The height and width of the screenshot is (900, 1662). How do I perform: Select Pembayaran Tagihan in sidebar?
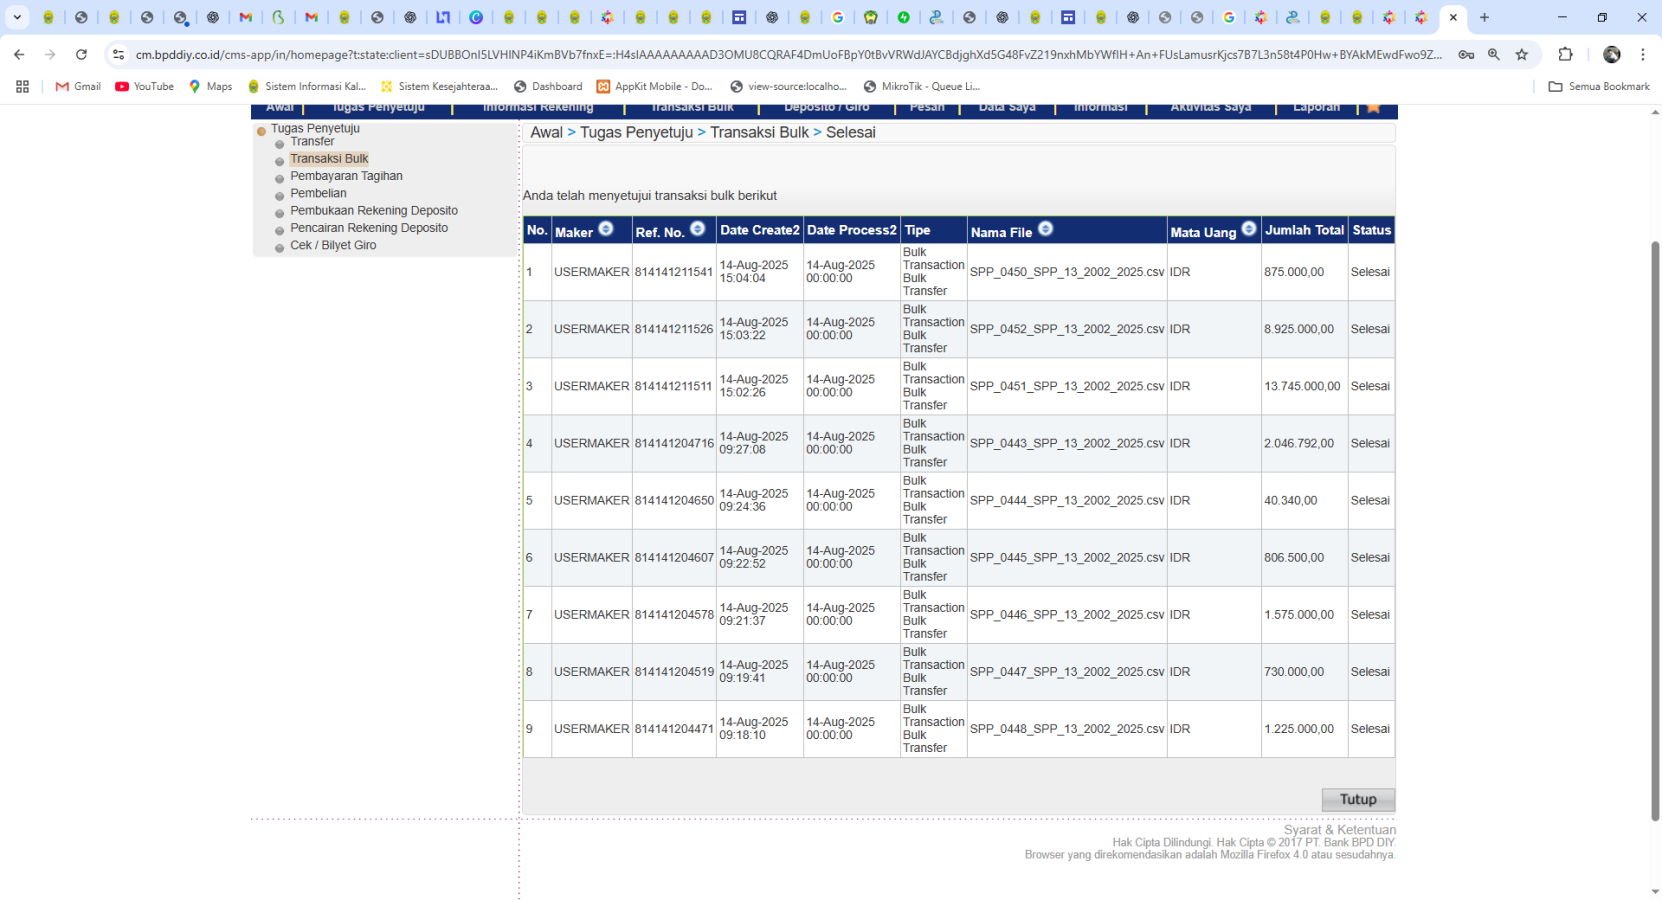click(x=346, y=176)
